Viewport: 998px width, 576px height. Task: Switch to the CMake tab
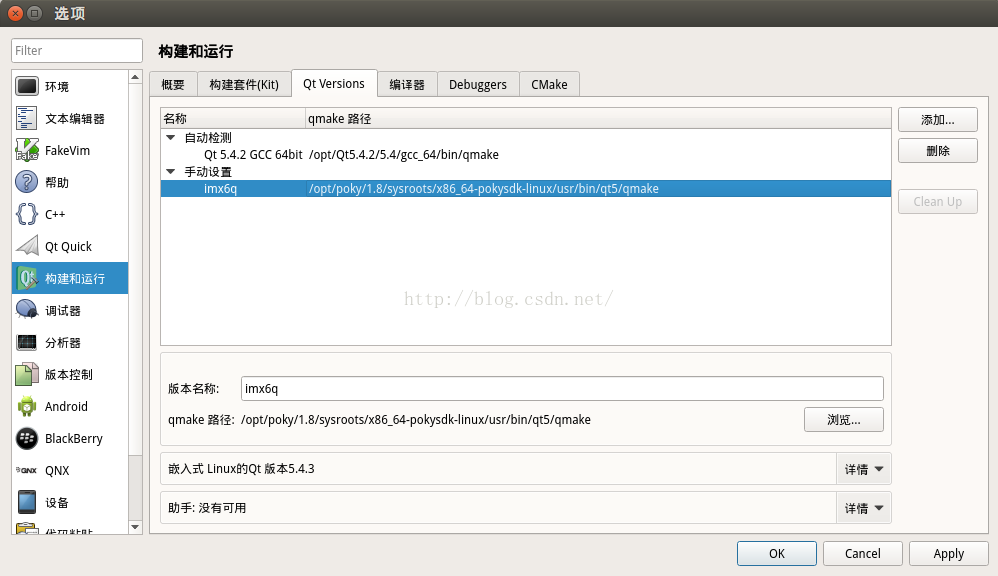click(549, 85)
